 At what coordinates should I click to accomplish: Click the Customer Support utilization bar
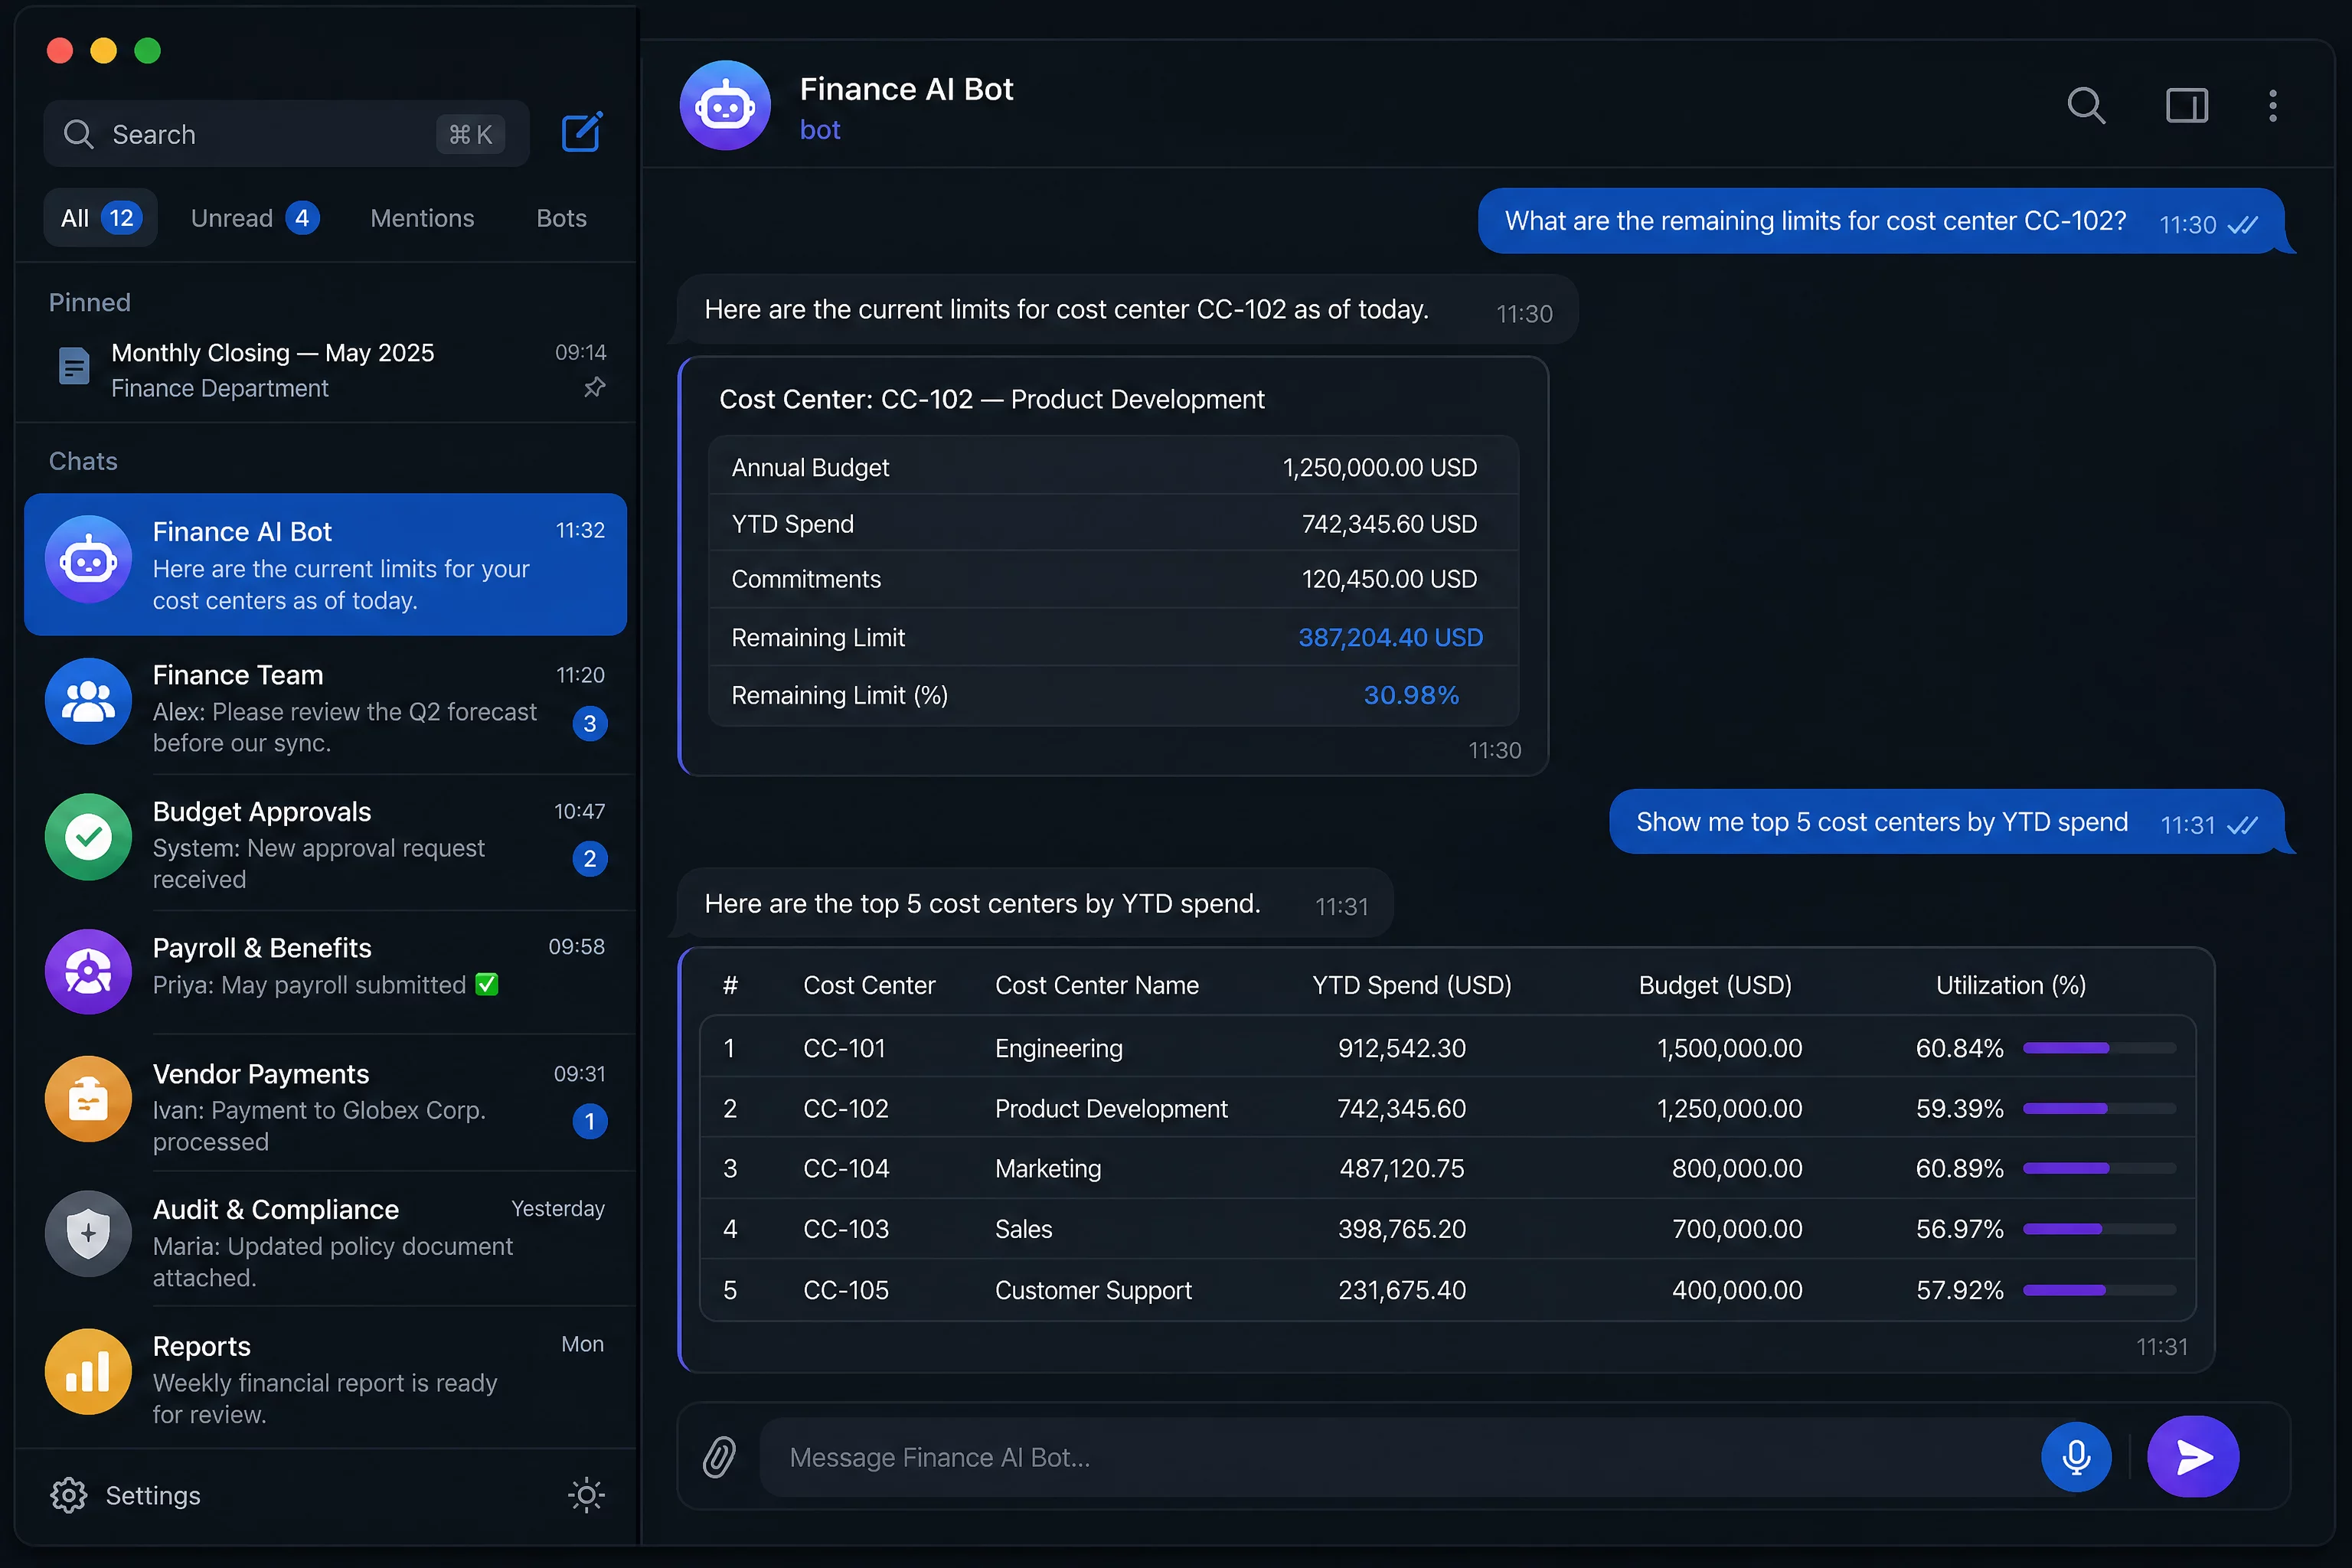pyautogui.click(x=2099, y=1290)
